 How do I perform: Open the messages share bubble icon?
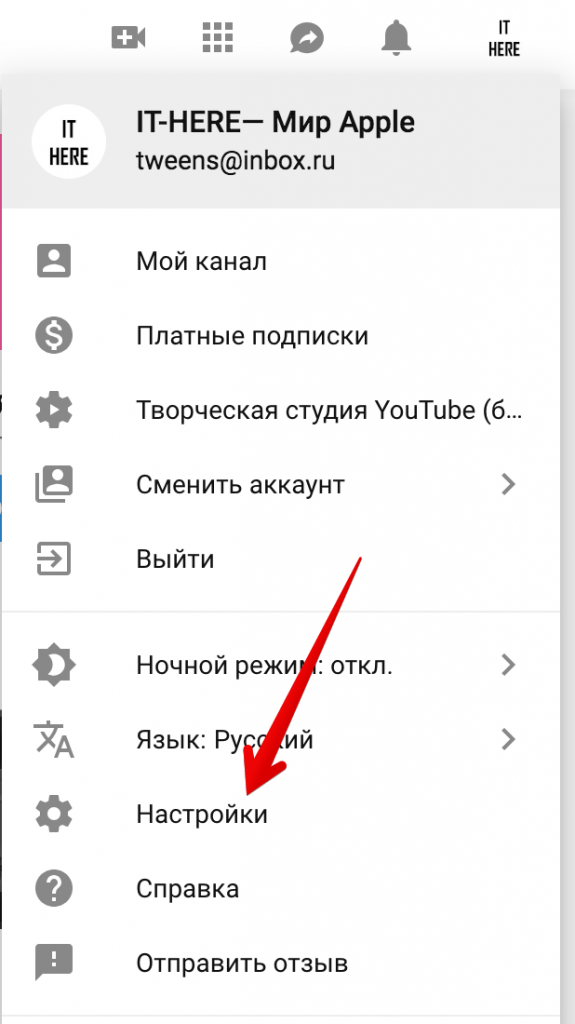[x=307, y=39]
